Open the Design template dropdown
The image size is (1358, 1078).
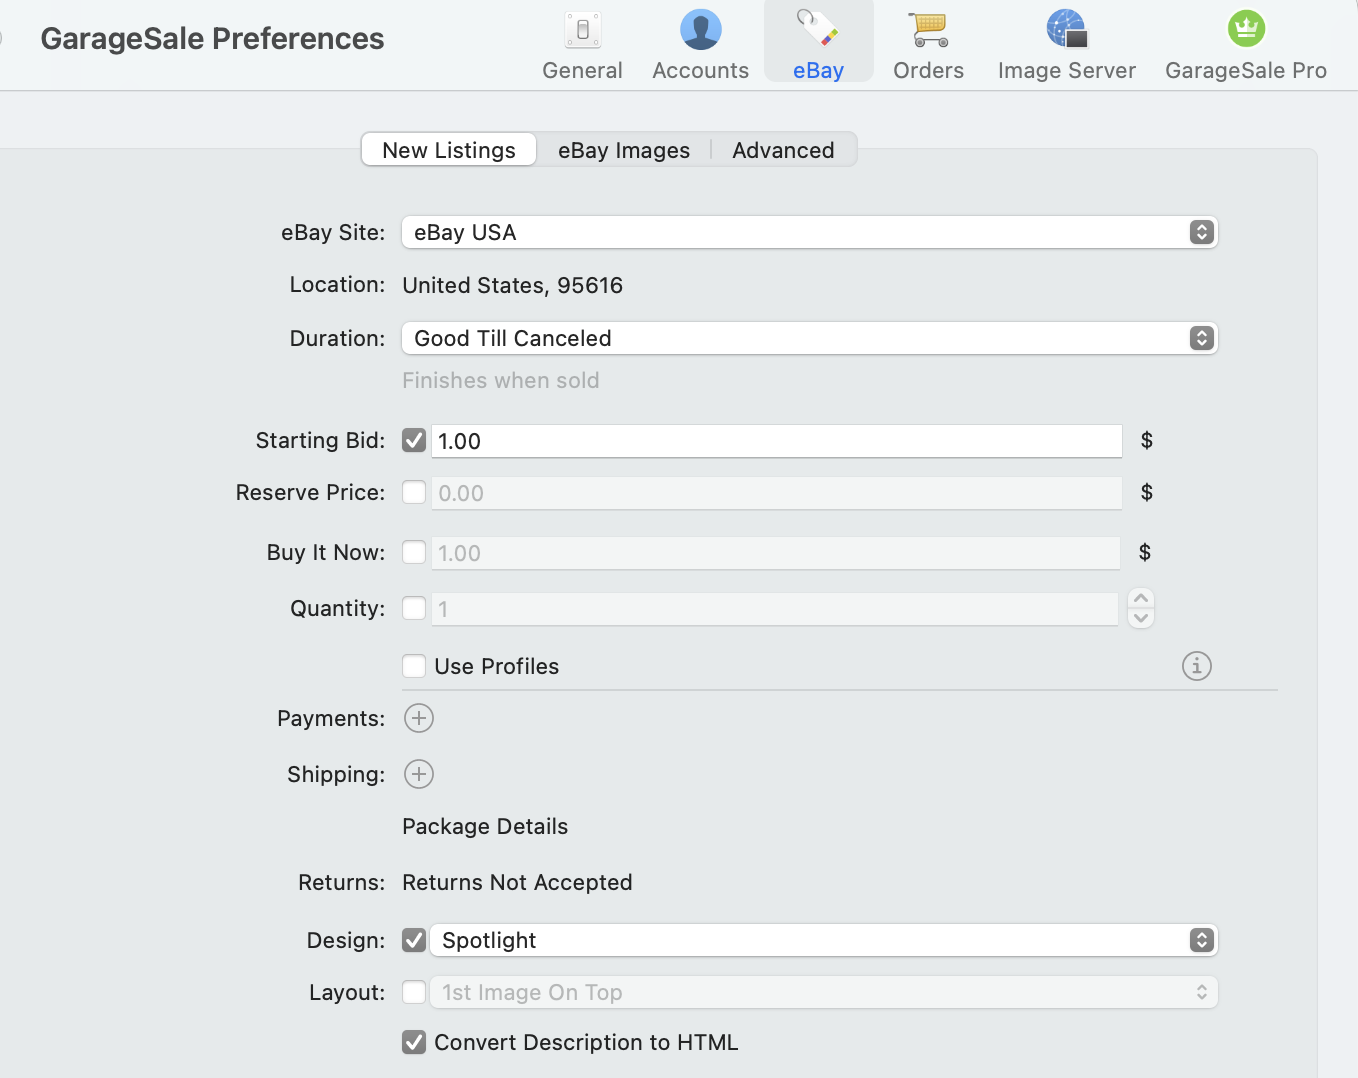tap(824, 940)
